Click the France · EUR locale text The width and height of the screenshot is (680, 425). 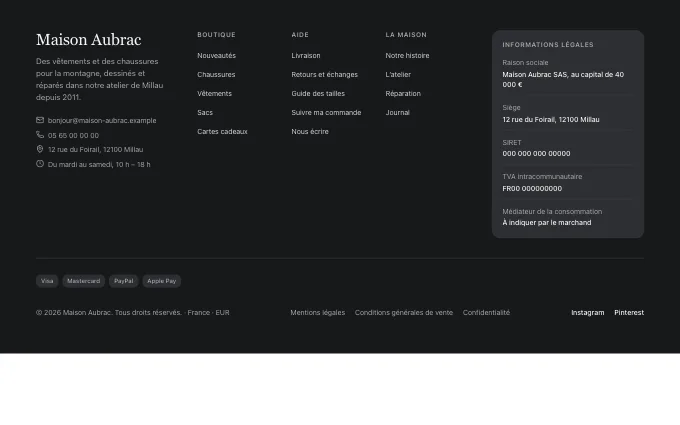(x=208, y=313)
